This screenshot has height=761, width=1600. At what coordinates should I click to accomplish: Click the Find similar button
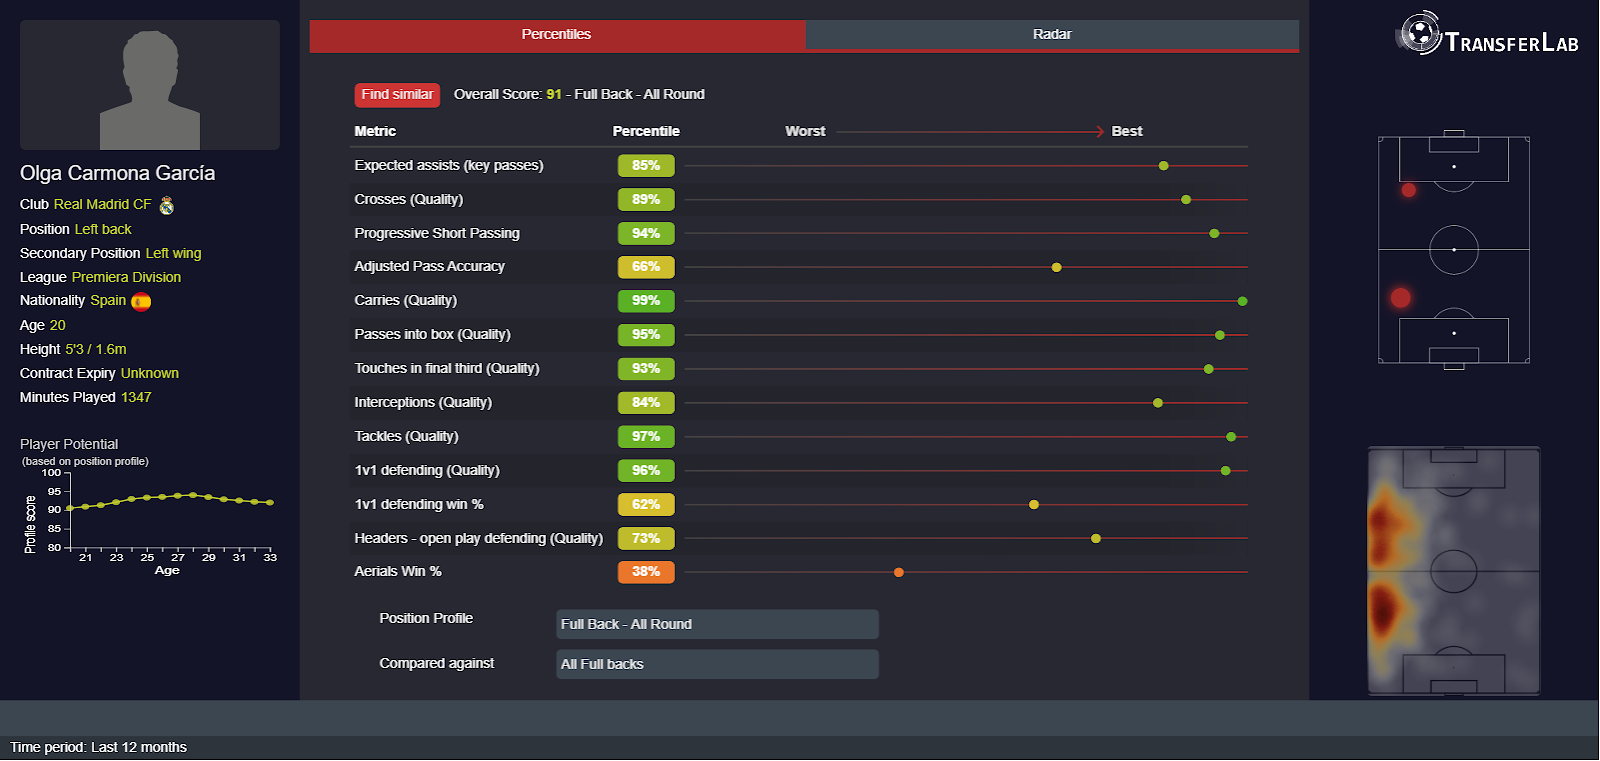397,95
